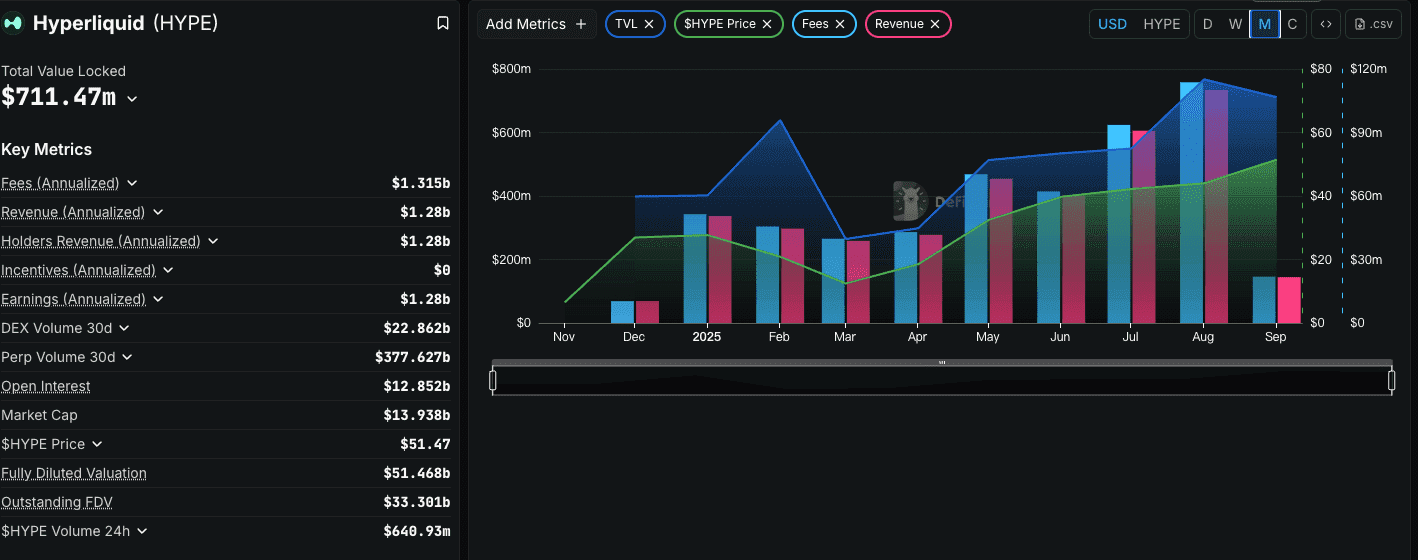Expand the Earnings (Annualized) row
The image size is (1418, 560).
pos(158,299)
